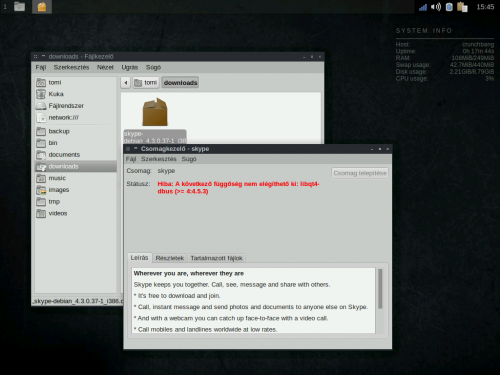The width and height of the screenshot is (500, 375).
Task: Click the battery tray icon
Action: (x=449, y=7)
